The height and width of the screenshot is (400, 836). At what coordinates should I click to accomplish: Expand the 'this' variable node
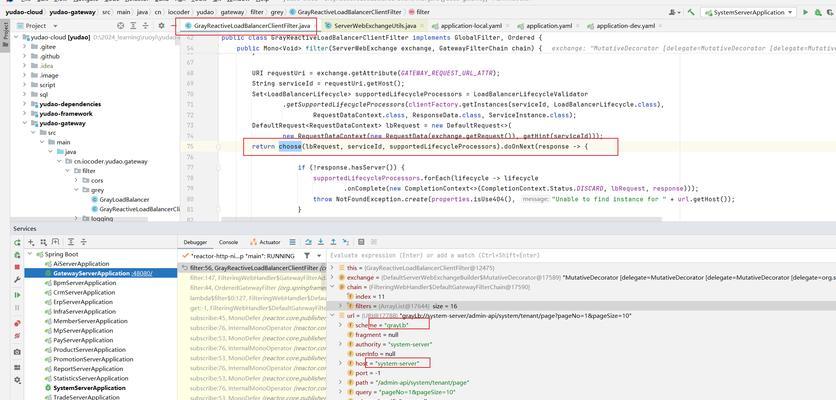pos(333,268)
